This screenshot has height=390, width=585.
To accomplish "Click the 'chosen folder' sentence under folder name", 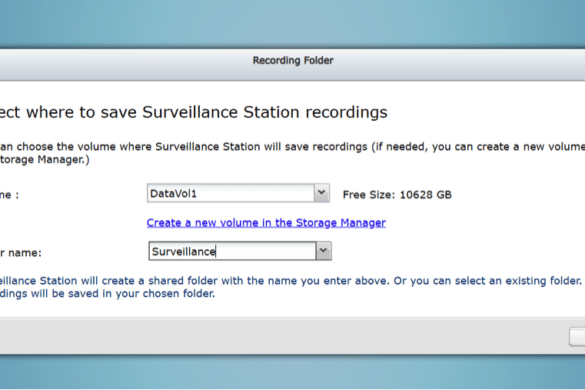I will (107, 294).
